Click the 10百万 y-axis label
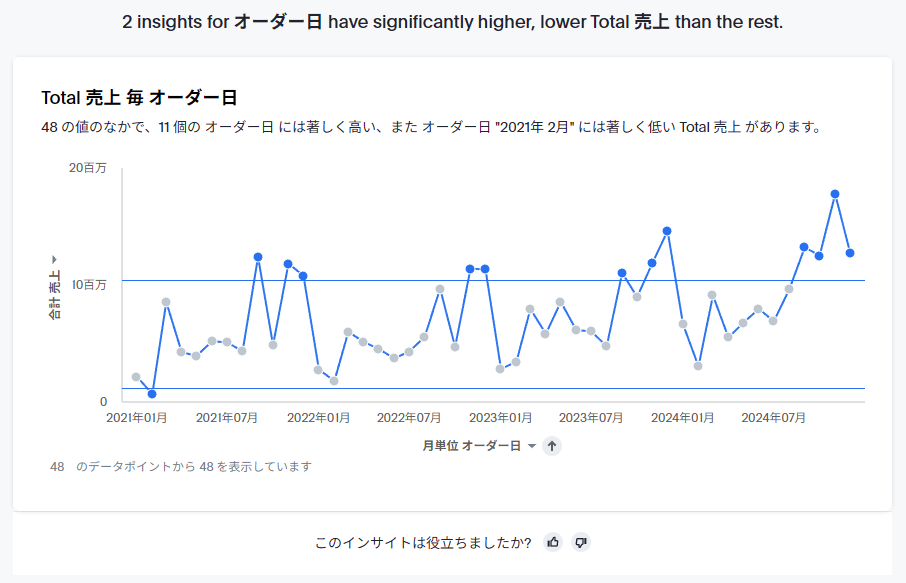The image size is (906, 583). (87, 285)
